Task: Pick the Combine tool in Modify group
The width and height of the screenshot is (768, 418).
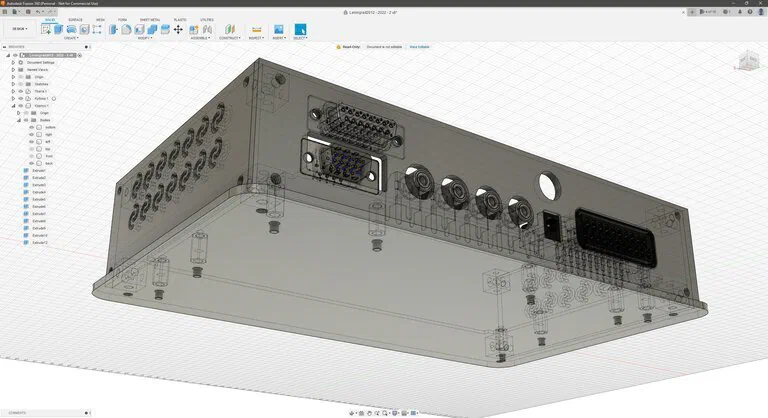Action: point(152,29)
